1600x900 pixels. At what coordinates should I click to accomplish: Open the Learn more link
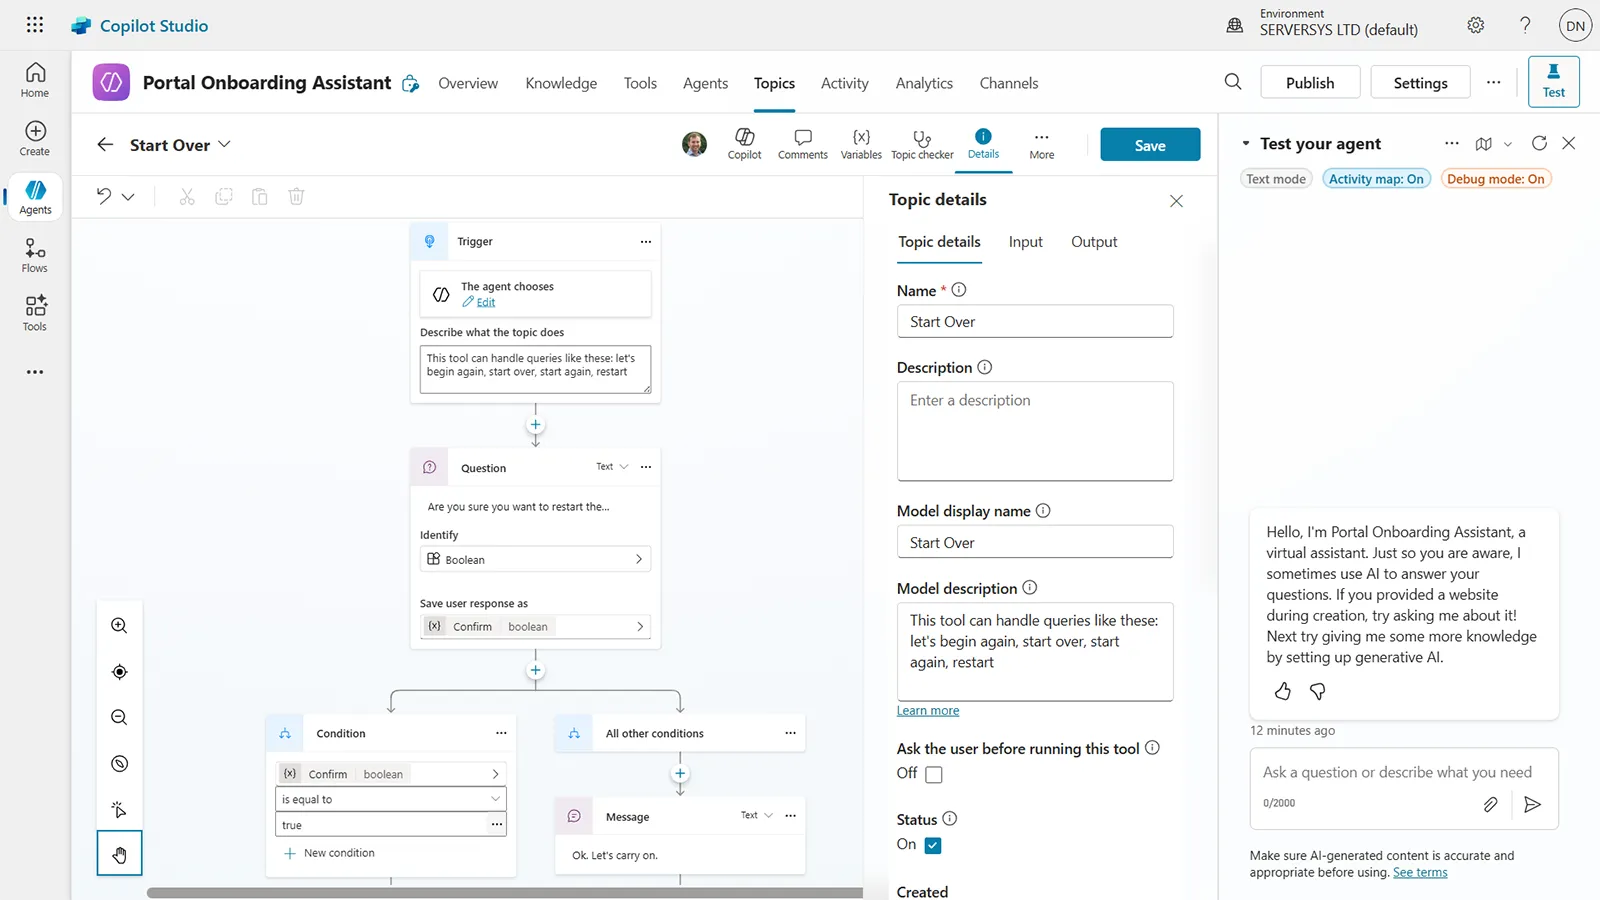927,711
